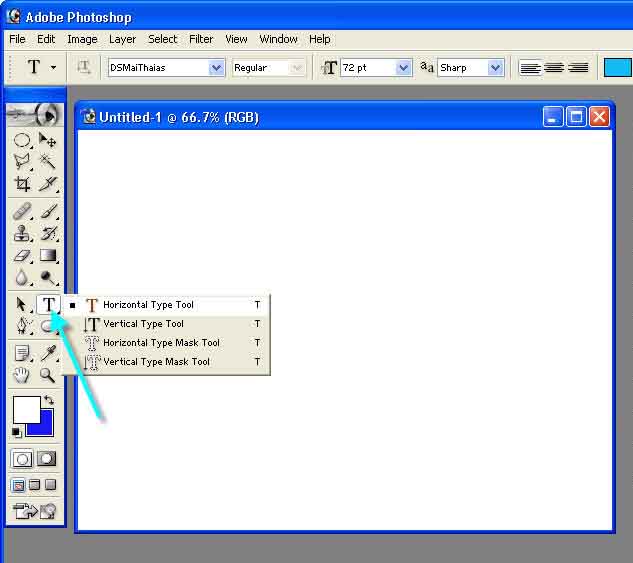633x563 pixels.
Task: Select the History Brush tool
Action: click(x=48, y=233)
